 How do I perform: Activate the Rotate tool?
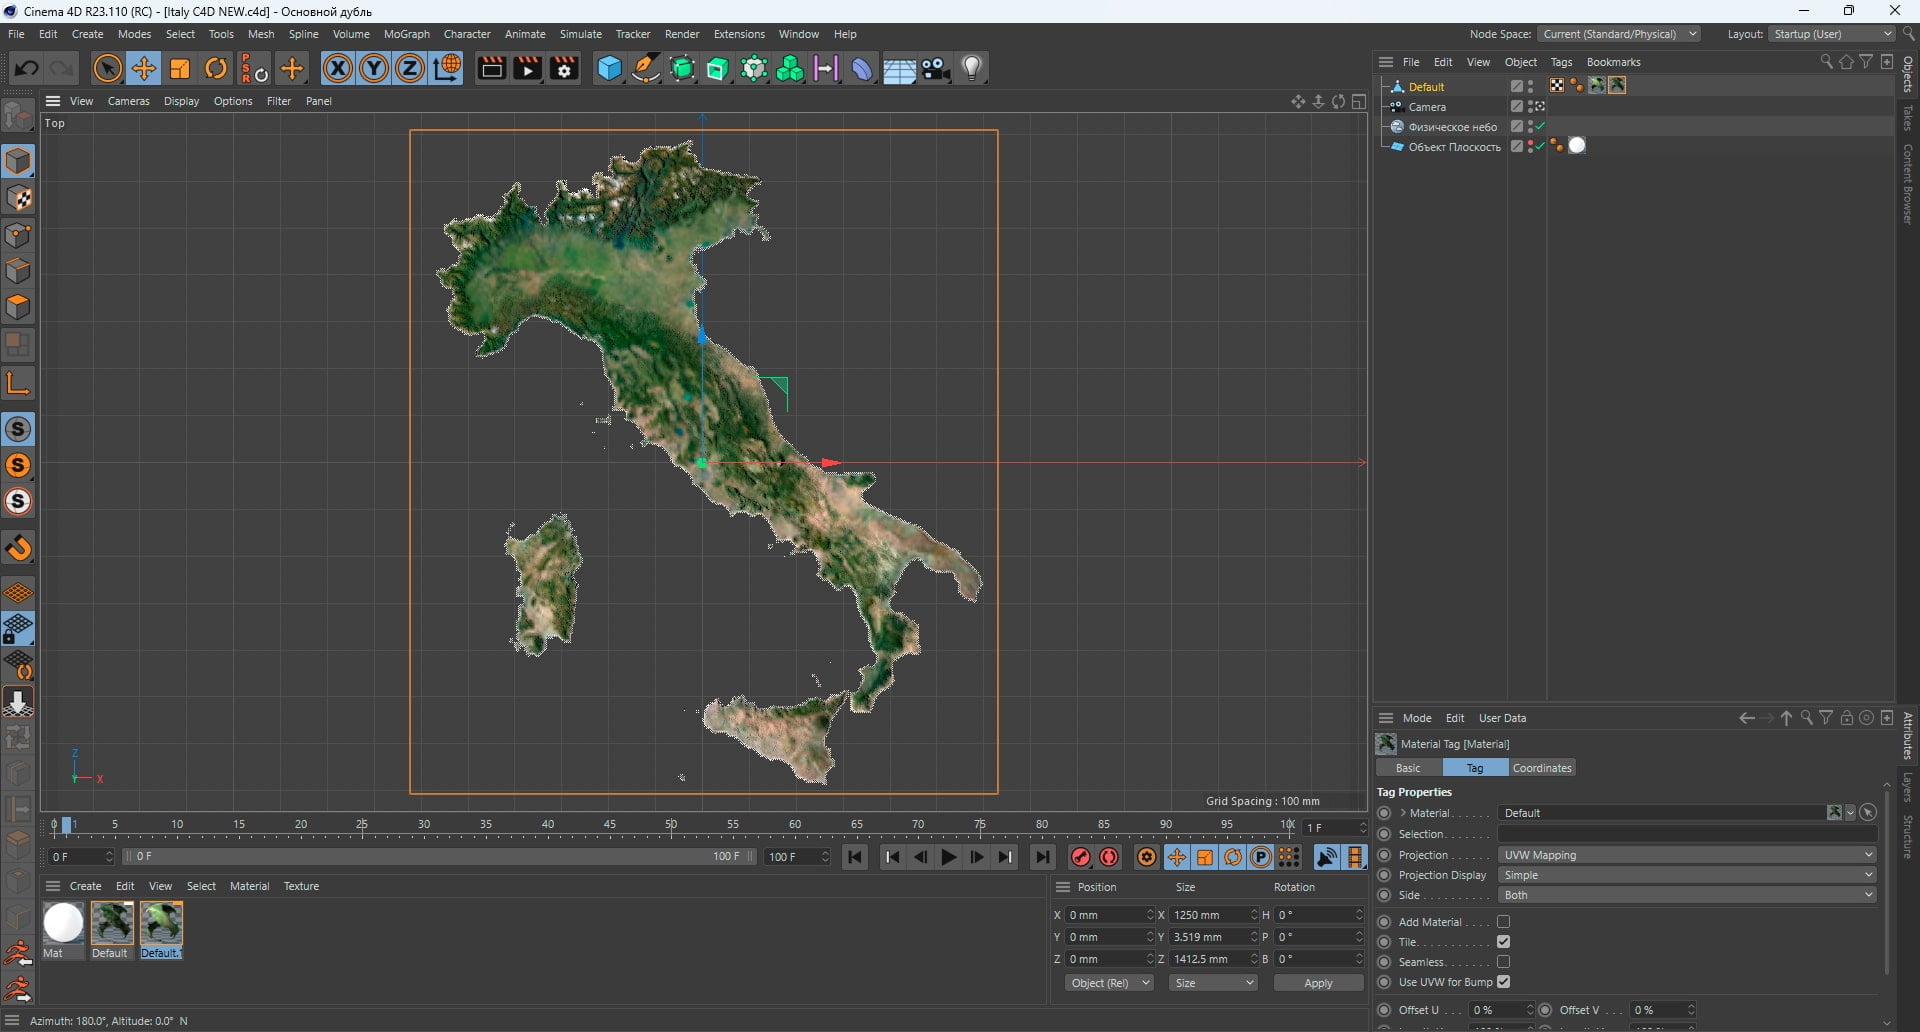pyautogui.click(x=216, y=68)
